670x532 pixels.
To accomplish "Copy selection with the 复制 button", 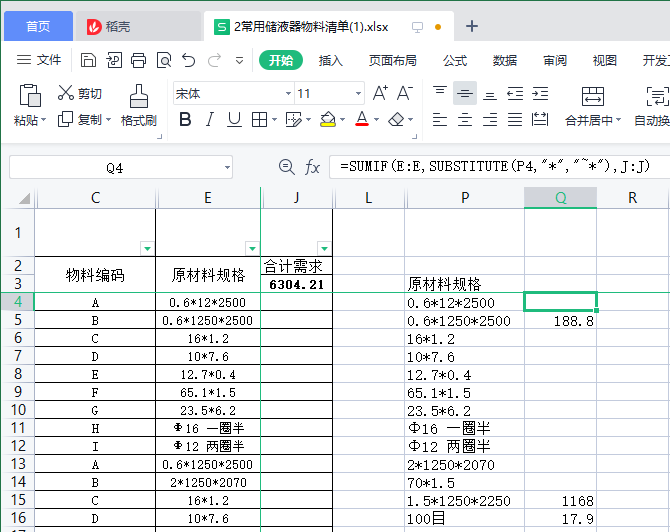I will click(80, 119).
